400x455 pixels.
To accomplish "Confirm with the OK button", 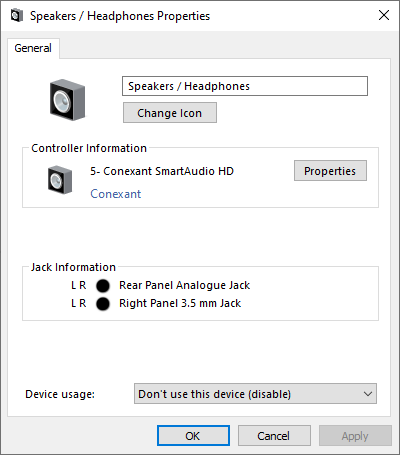I will (193, 436).
